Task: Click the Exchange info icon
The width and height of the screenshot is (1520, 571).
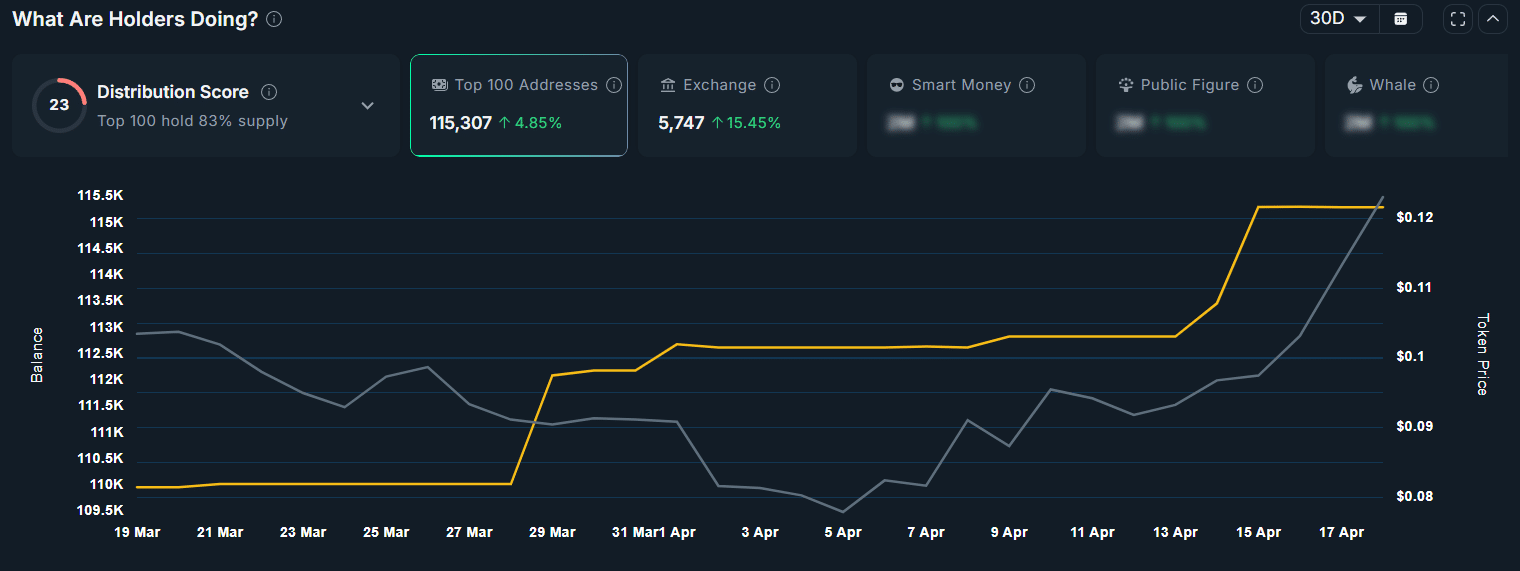Action: tap(772, 85)
